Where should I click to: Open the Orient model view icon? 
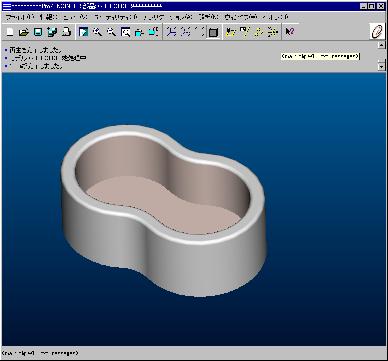139,32
